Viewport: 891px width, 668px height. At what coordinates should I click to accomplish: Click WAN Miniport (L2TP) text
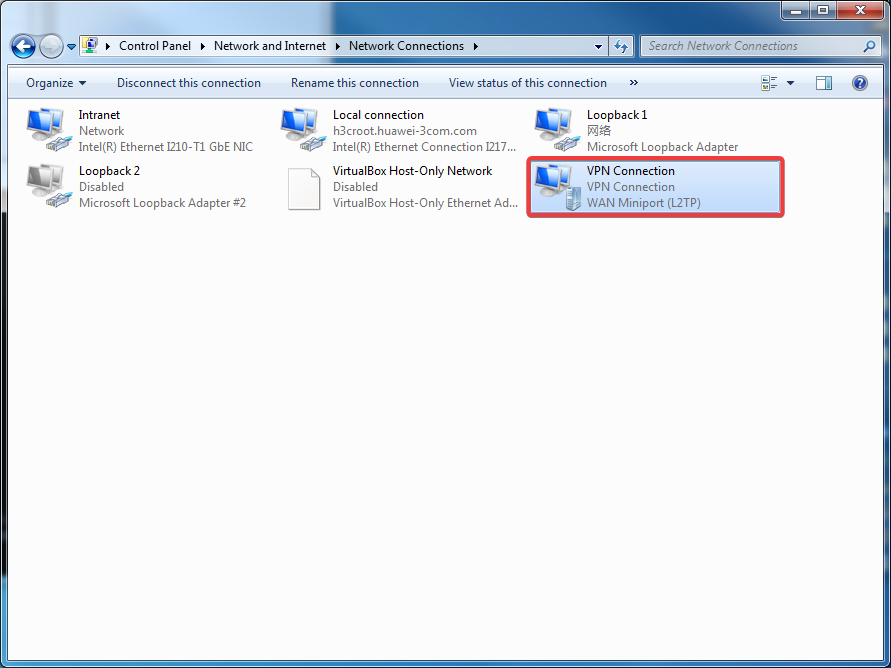tap(644, 203)
